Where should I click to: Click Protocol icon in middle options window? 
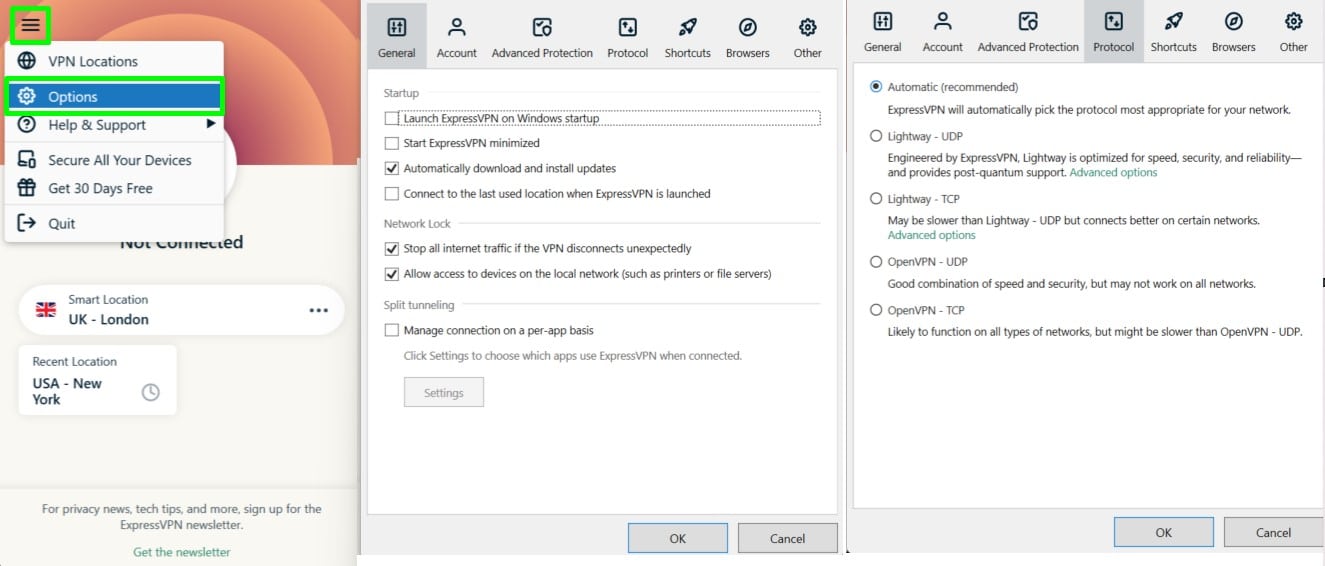(627, 27)
